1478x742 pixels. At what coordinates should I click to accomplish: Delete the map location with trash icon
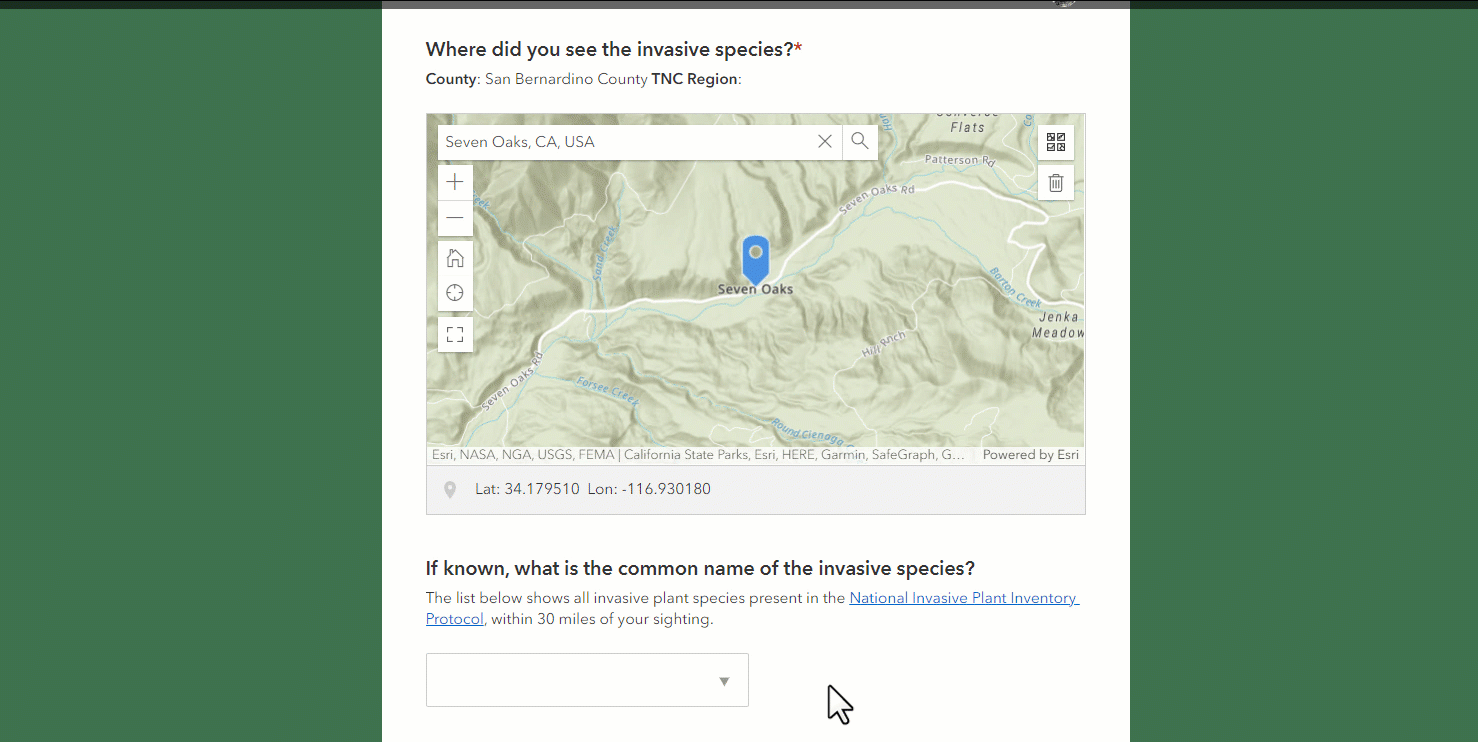pyautogui.click(x=1056, y=183)
